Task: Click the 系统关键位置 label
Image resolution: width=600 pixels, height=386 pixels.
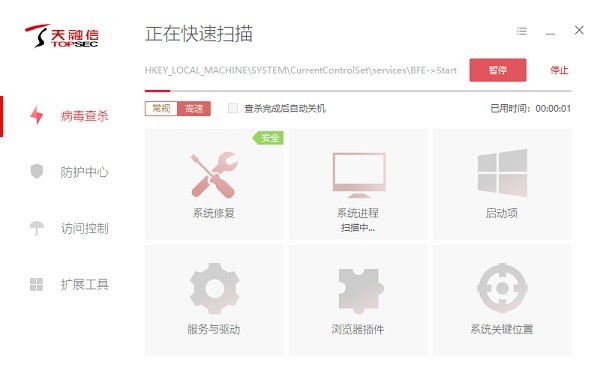Action: click(502, 329)
